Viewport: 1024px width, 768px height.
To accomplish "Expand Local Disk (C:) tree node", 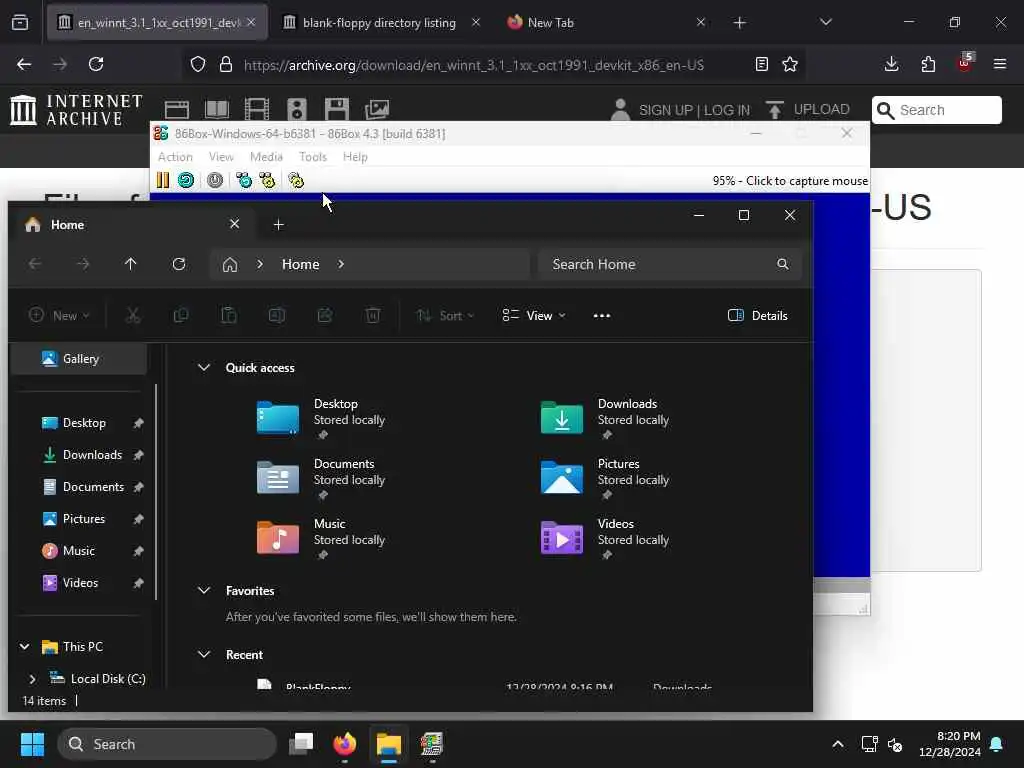I will point(32,679).
